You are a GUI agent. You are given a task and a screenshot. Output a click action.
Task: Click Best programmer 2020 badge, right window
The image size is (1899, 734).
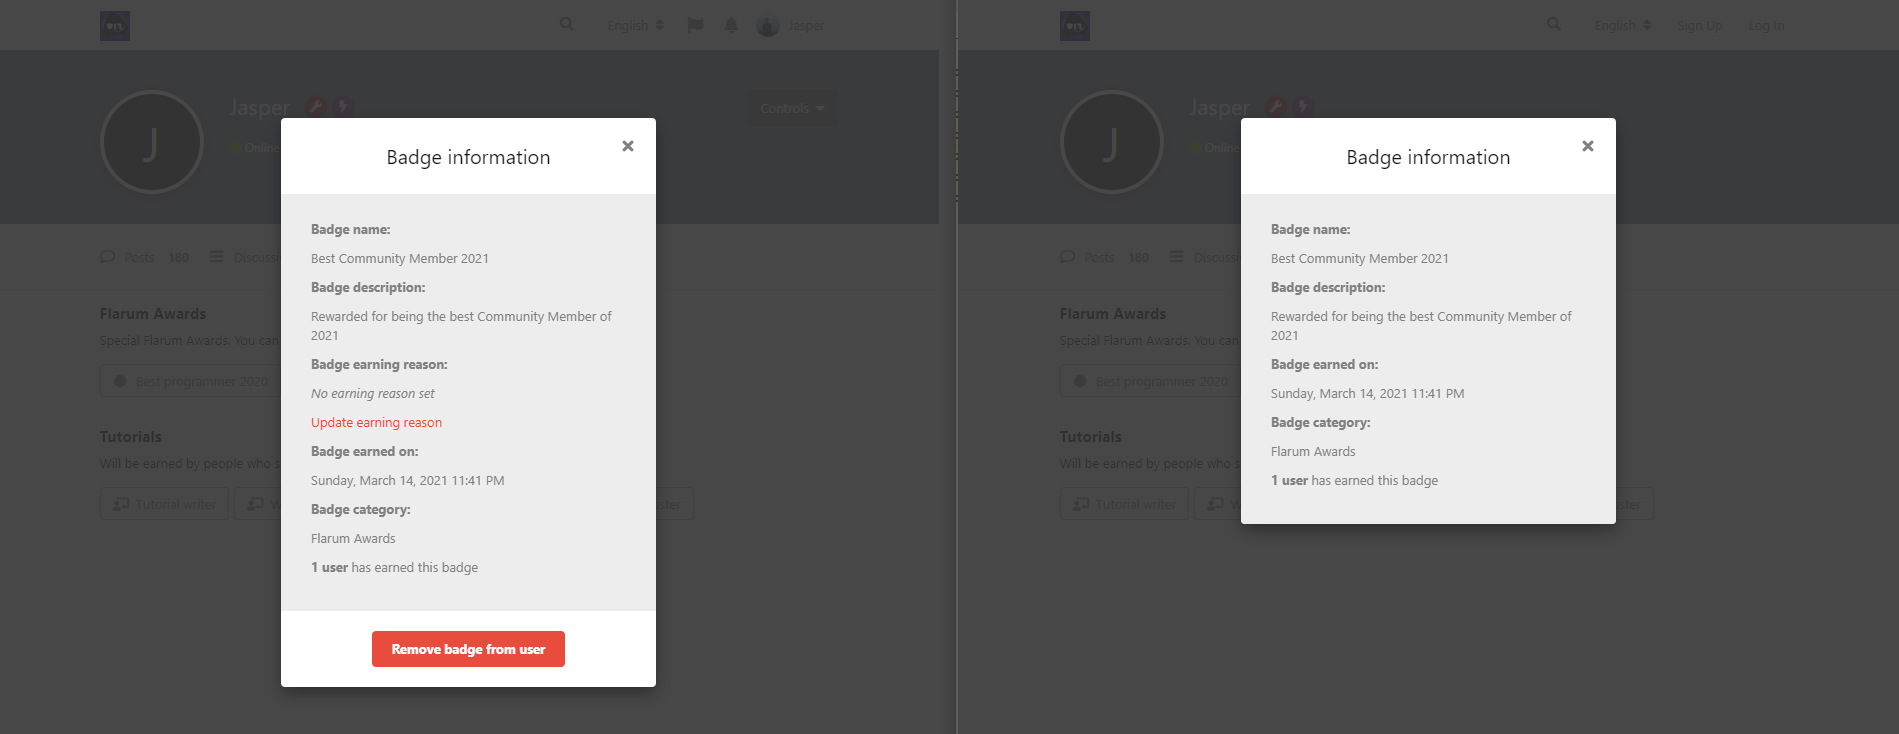point(1150,381)
